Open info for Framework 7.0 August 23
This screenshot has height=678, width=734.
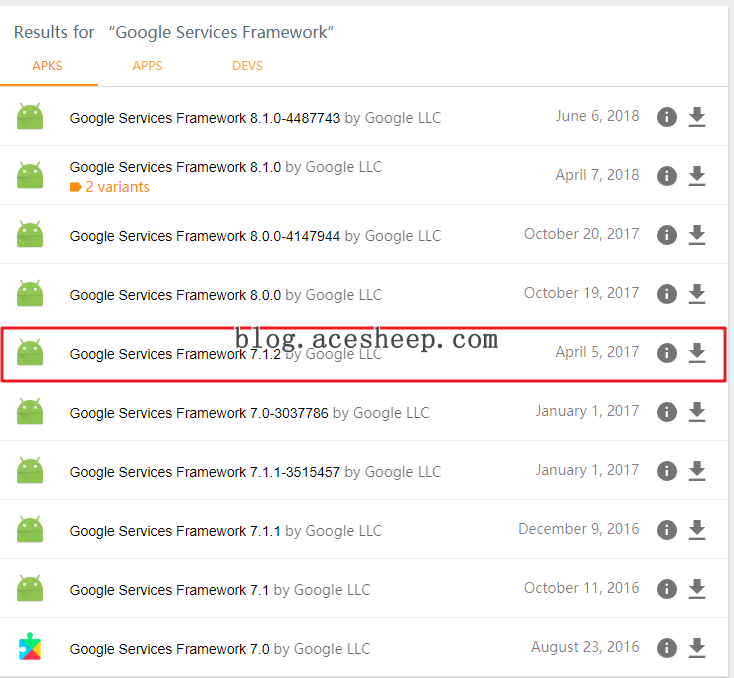click(x=667, y=648)
